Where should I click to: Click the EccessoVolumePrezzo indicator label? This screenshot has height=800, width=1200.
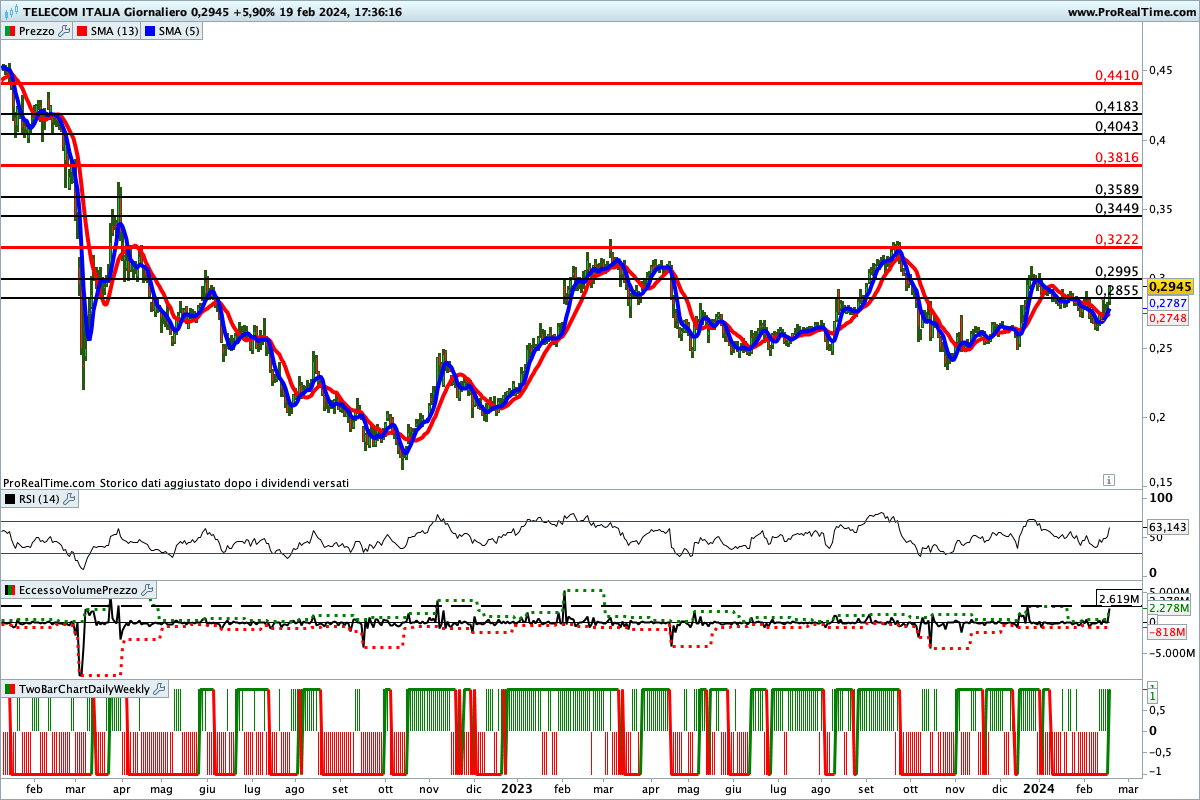(x=77, y=591)
